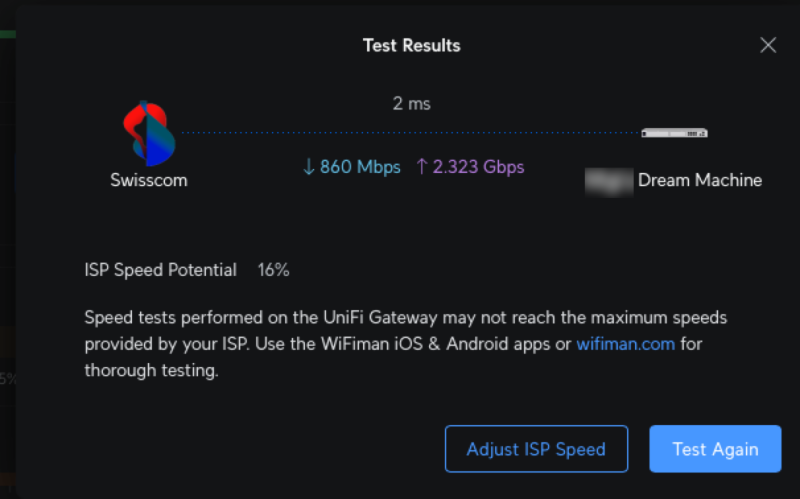Viewport: 800px width, 499px height.
Task: Select the 860 Mbps download value
Action: [x=360, y=167]
